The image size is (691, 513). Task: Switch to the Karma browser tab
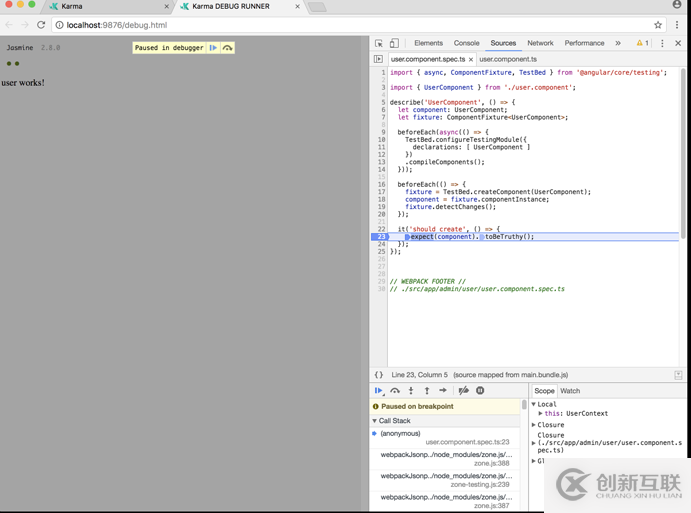pyautogui.click(x=106, y=6)
